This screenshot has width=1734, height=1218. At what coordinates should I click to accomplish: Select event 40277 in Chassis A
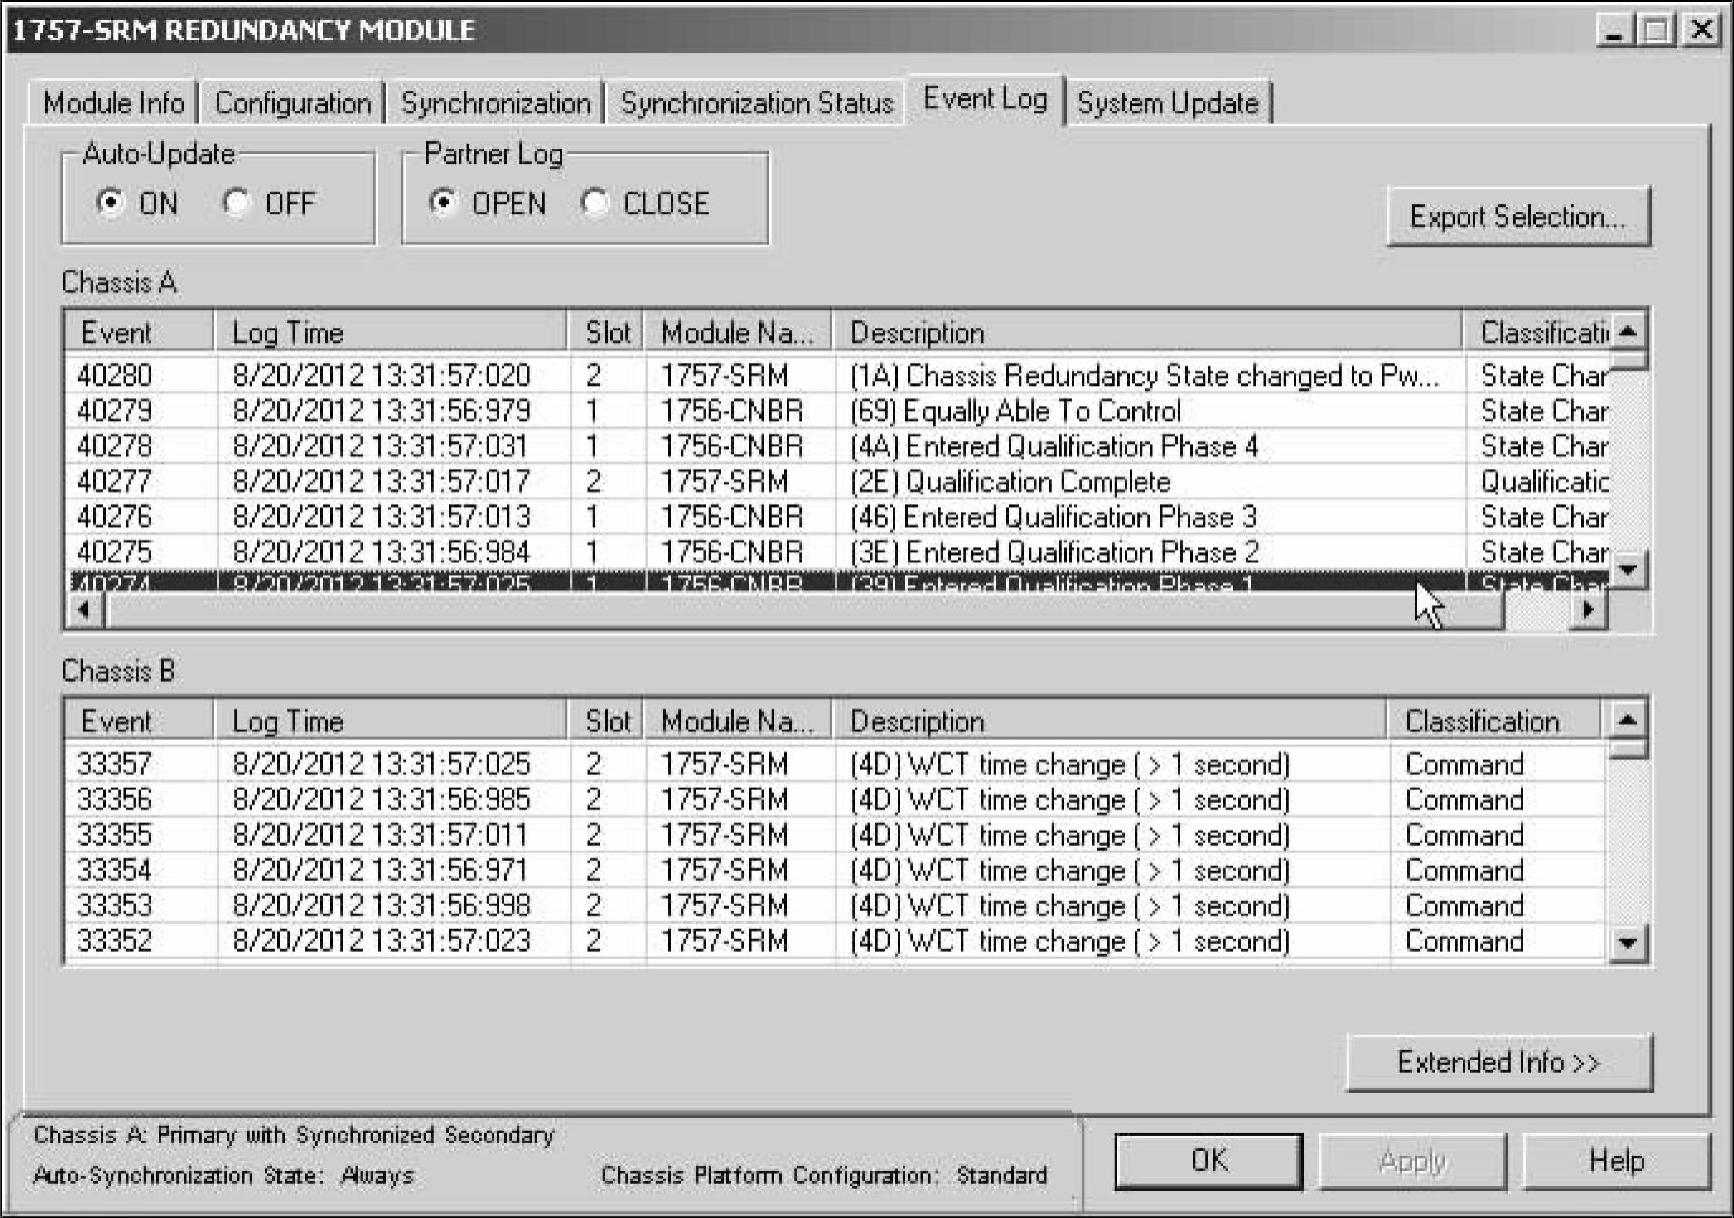coord(838,482)
